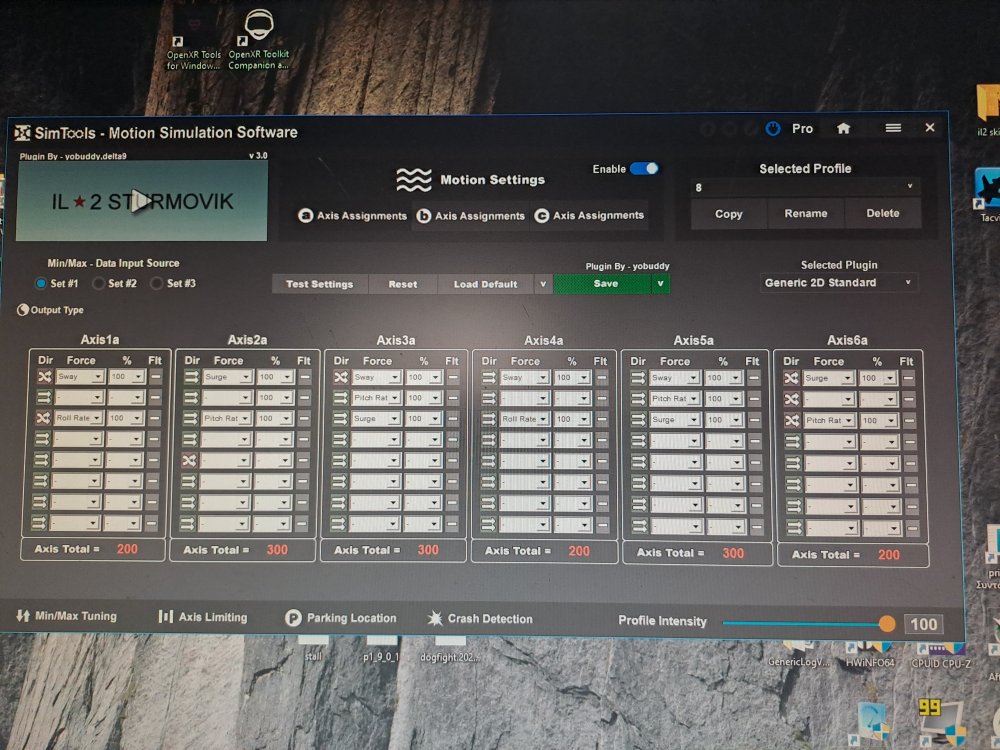Viewport: 1000px width, 750px height.
Task: Open the hamburger menu icon
Action: [893, 128]
